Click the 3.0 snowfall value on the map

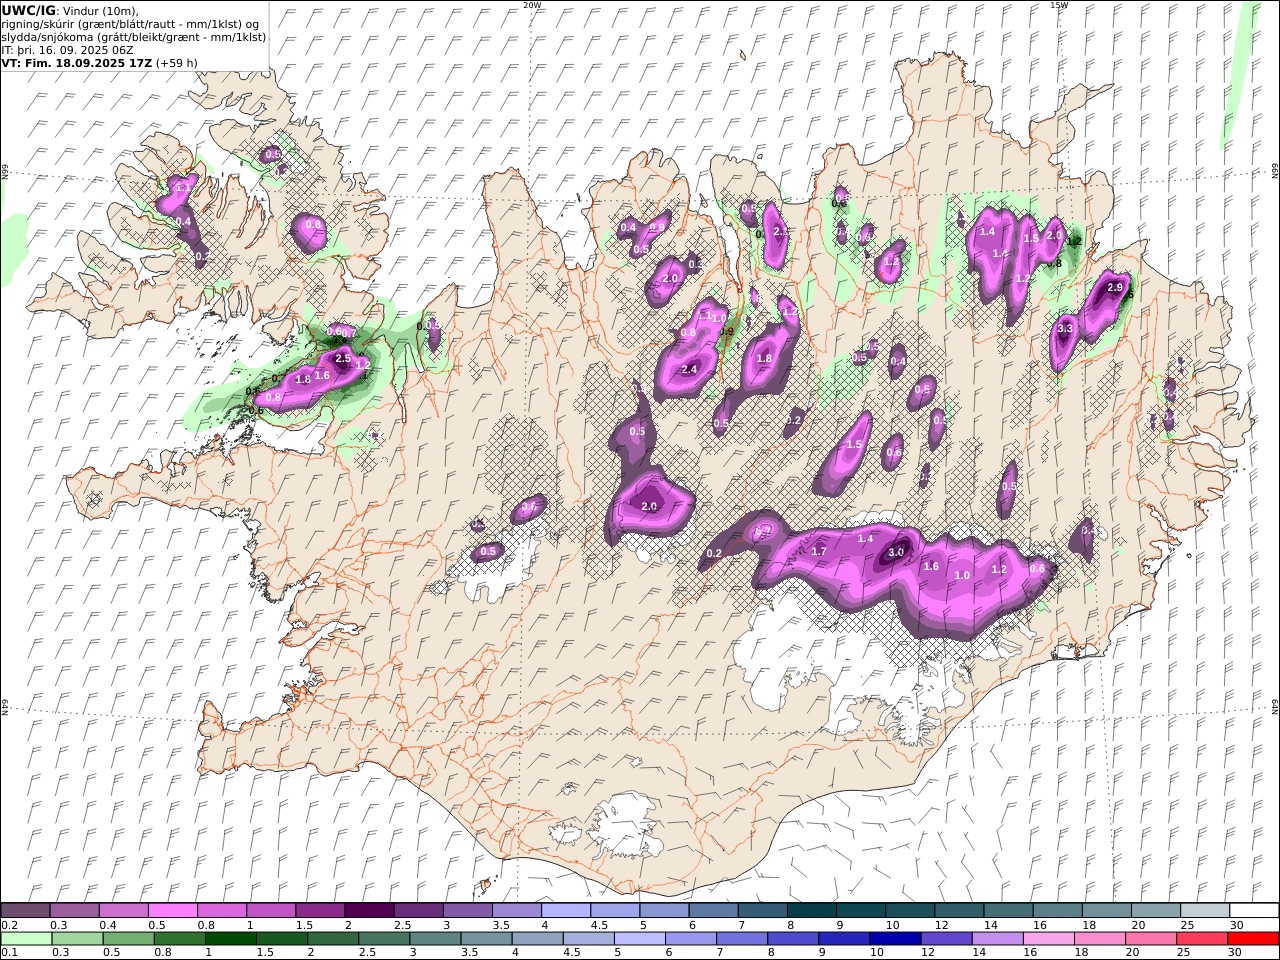897,552
